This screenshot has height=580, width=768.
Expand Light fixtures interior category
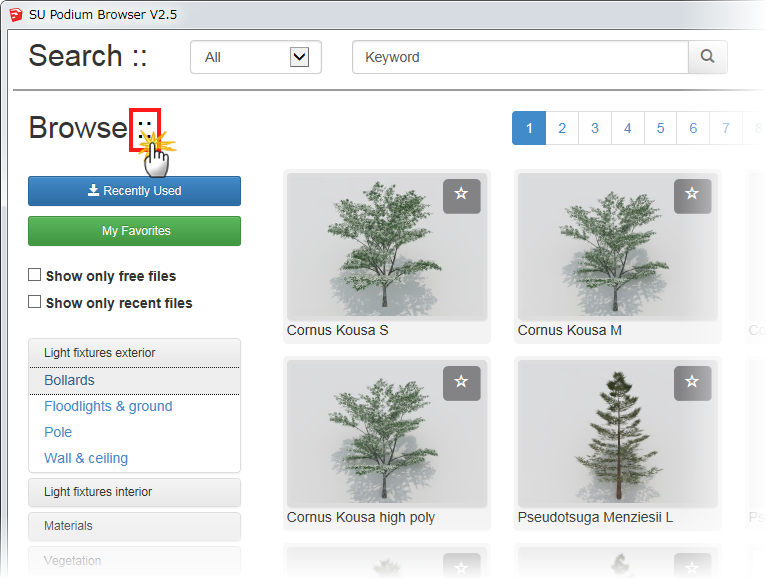[x=134, y=492]
